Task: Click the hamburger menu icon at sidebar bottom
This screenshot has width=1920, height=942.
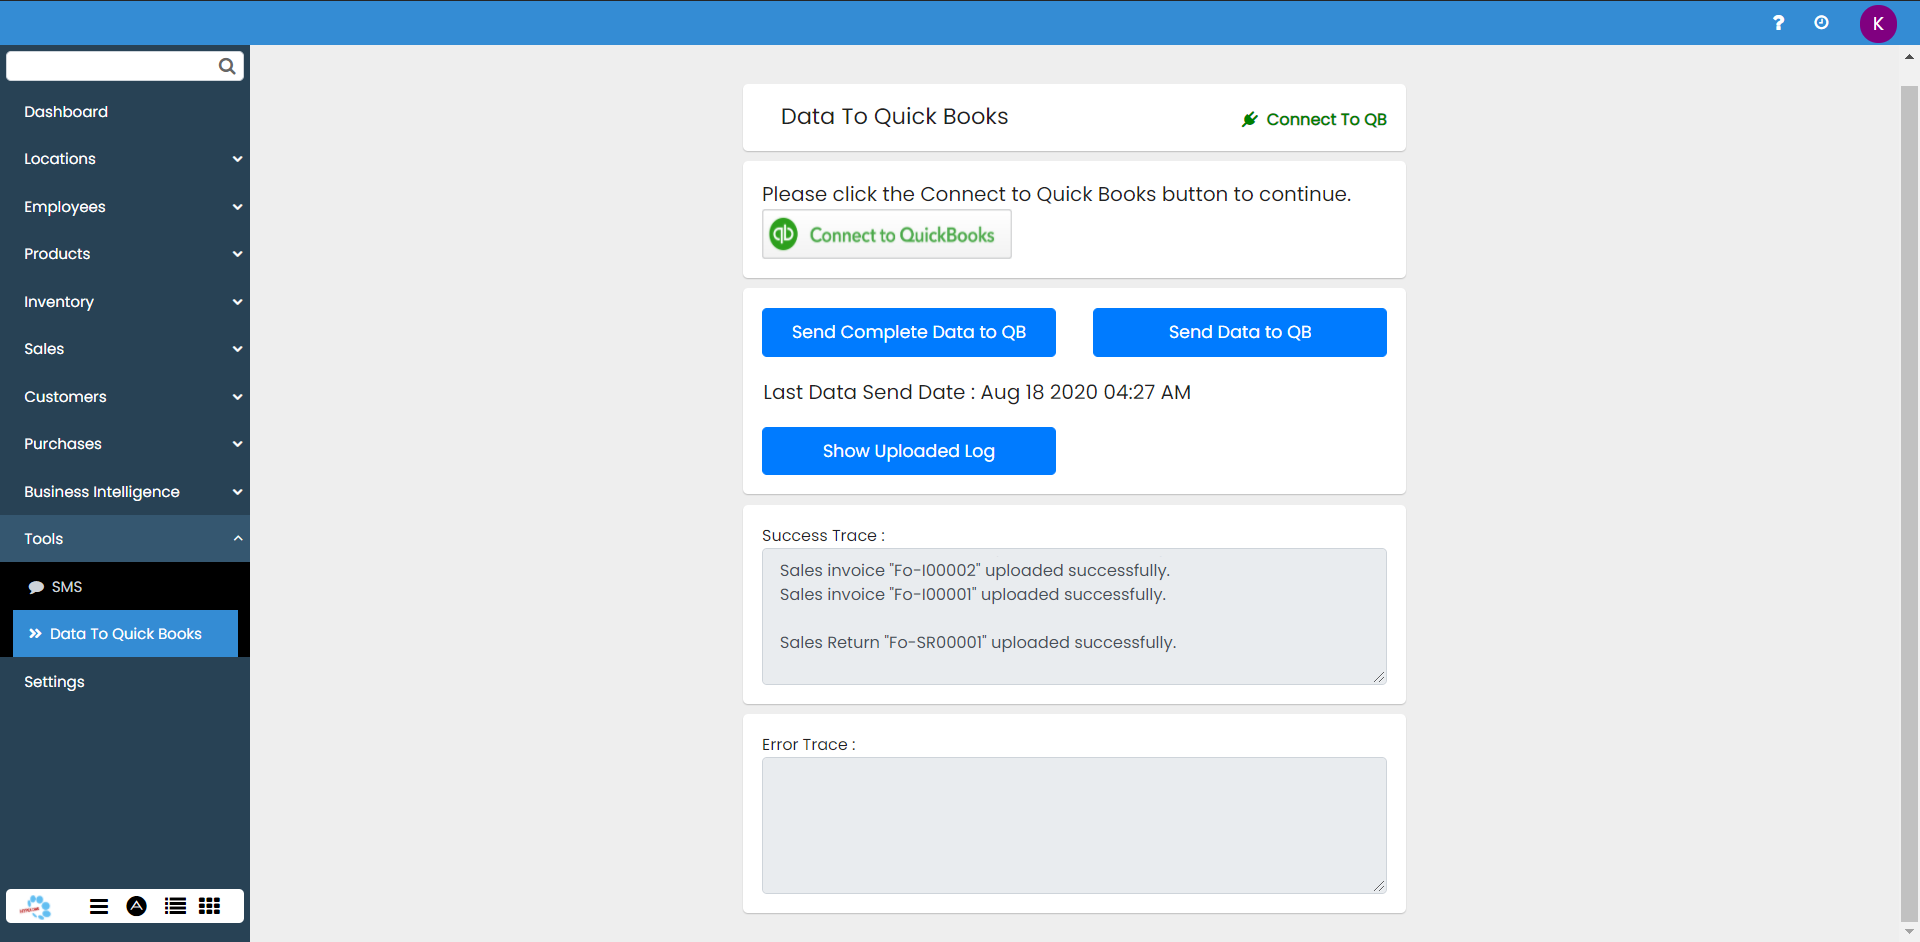Action: (99, 906)
